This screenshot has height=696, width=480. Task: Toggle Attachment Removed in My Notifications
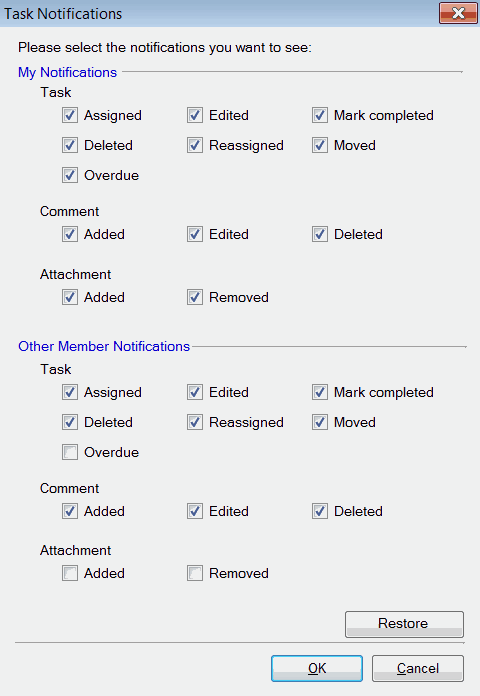click(195, 297)
